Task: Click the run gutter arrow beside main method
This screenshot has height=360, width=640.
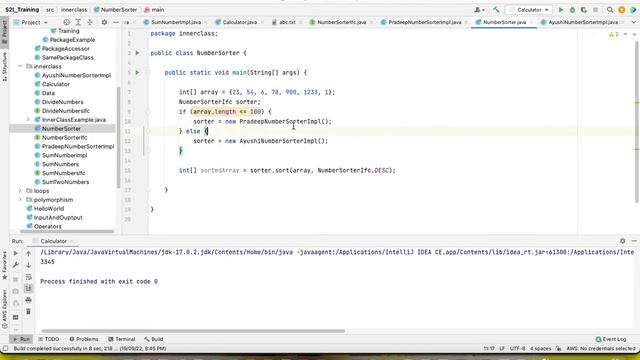Action: pos(137,73)
